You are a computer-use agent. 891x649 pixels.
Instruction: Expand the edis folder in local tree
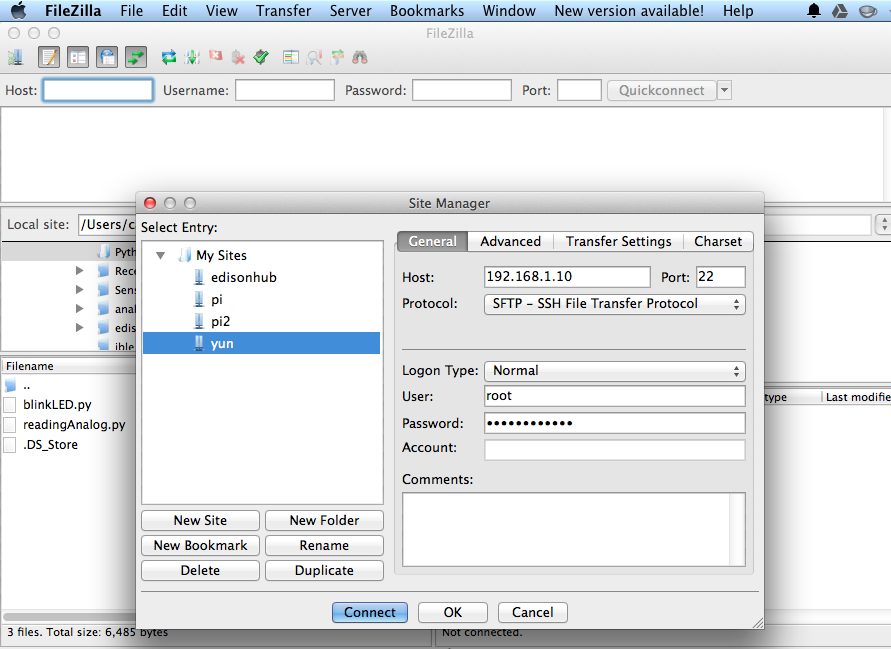[80, 328]
